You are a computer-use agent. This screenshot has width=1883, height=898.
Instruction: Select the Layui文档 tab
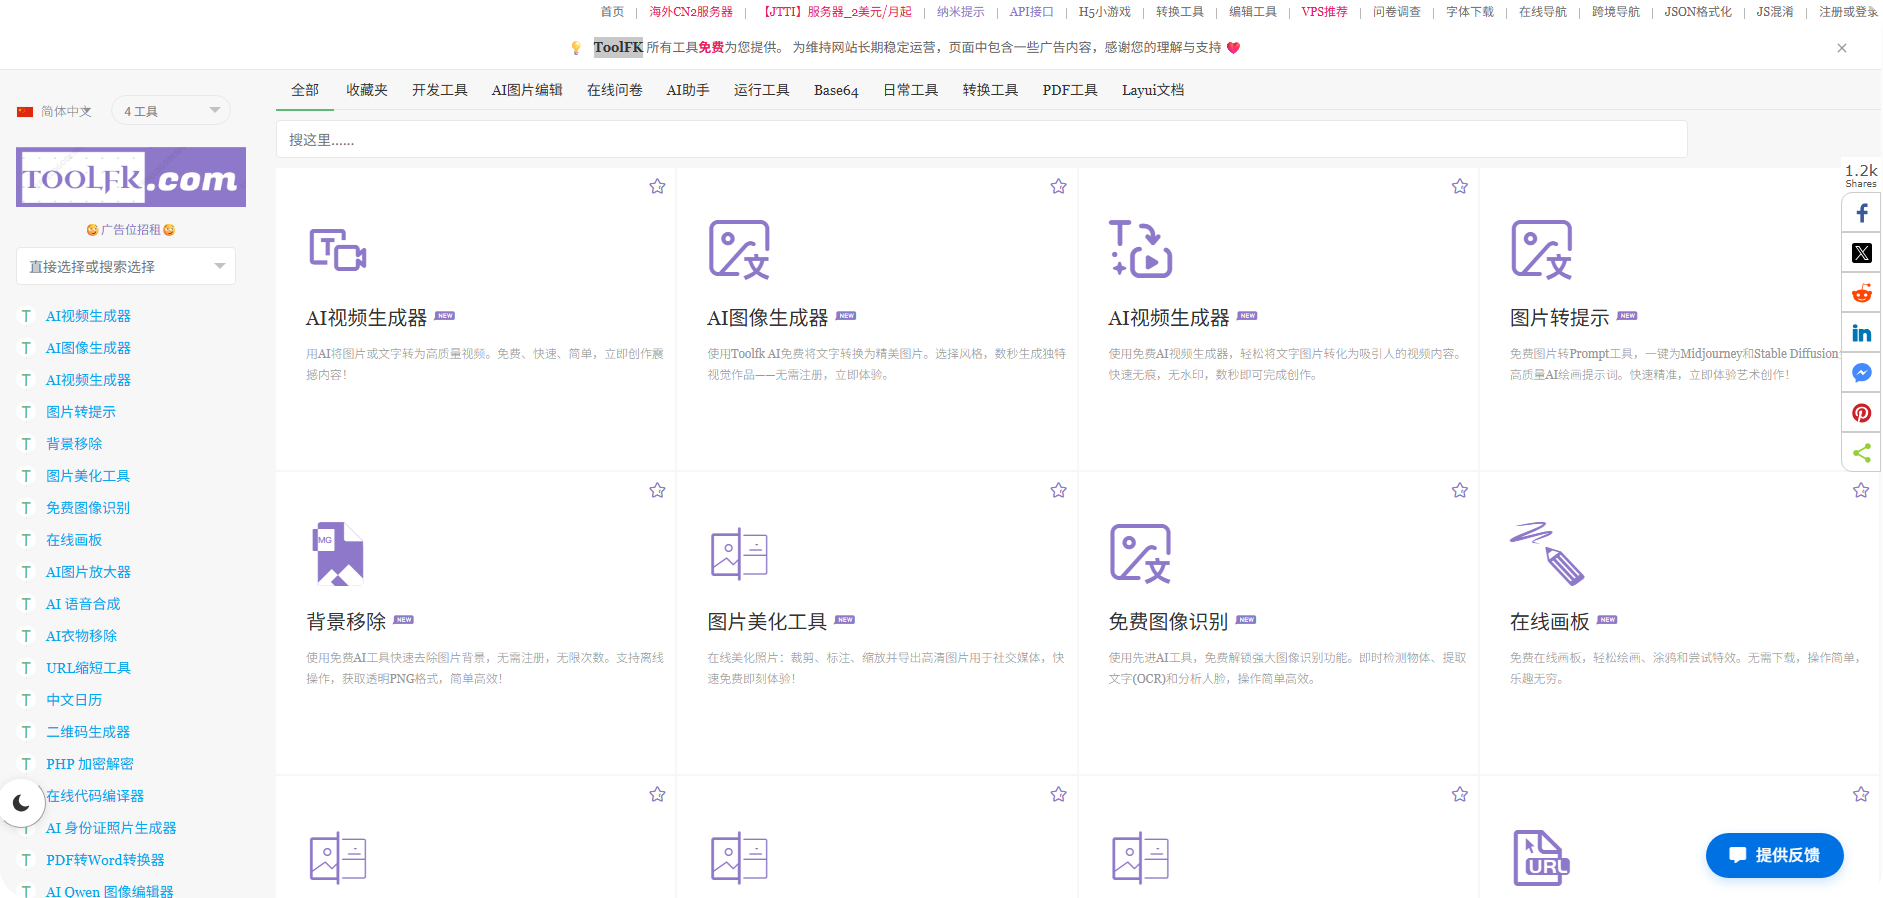(1153, 90)
